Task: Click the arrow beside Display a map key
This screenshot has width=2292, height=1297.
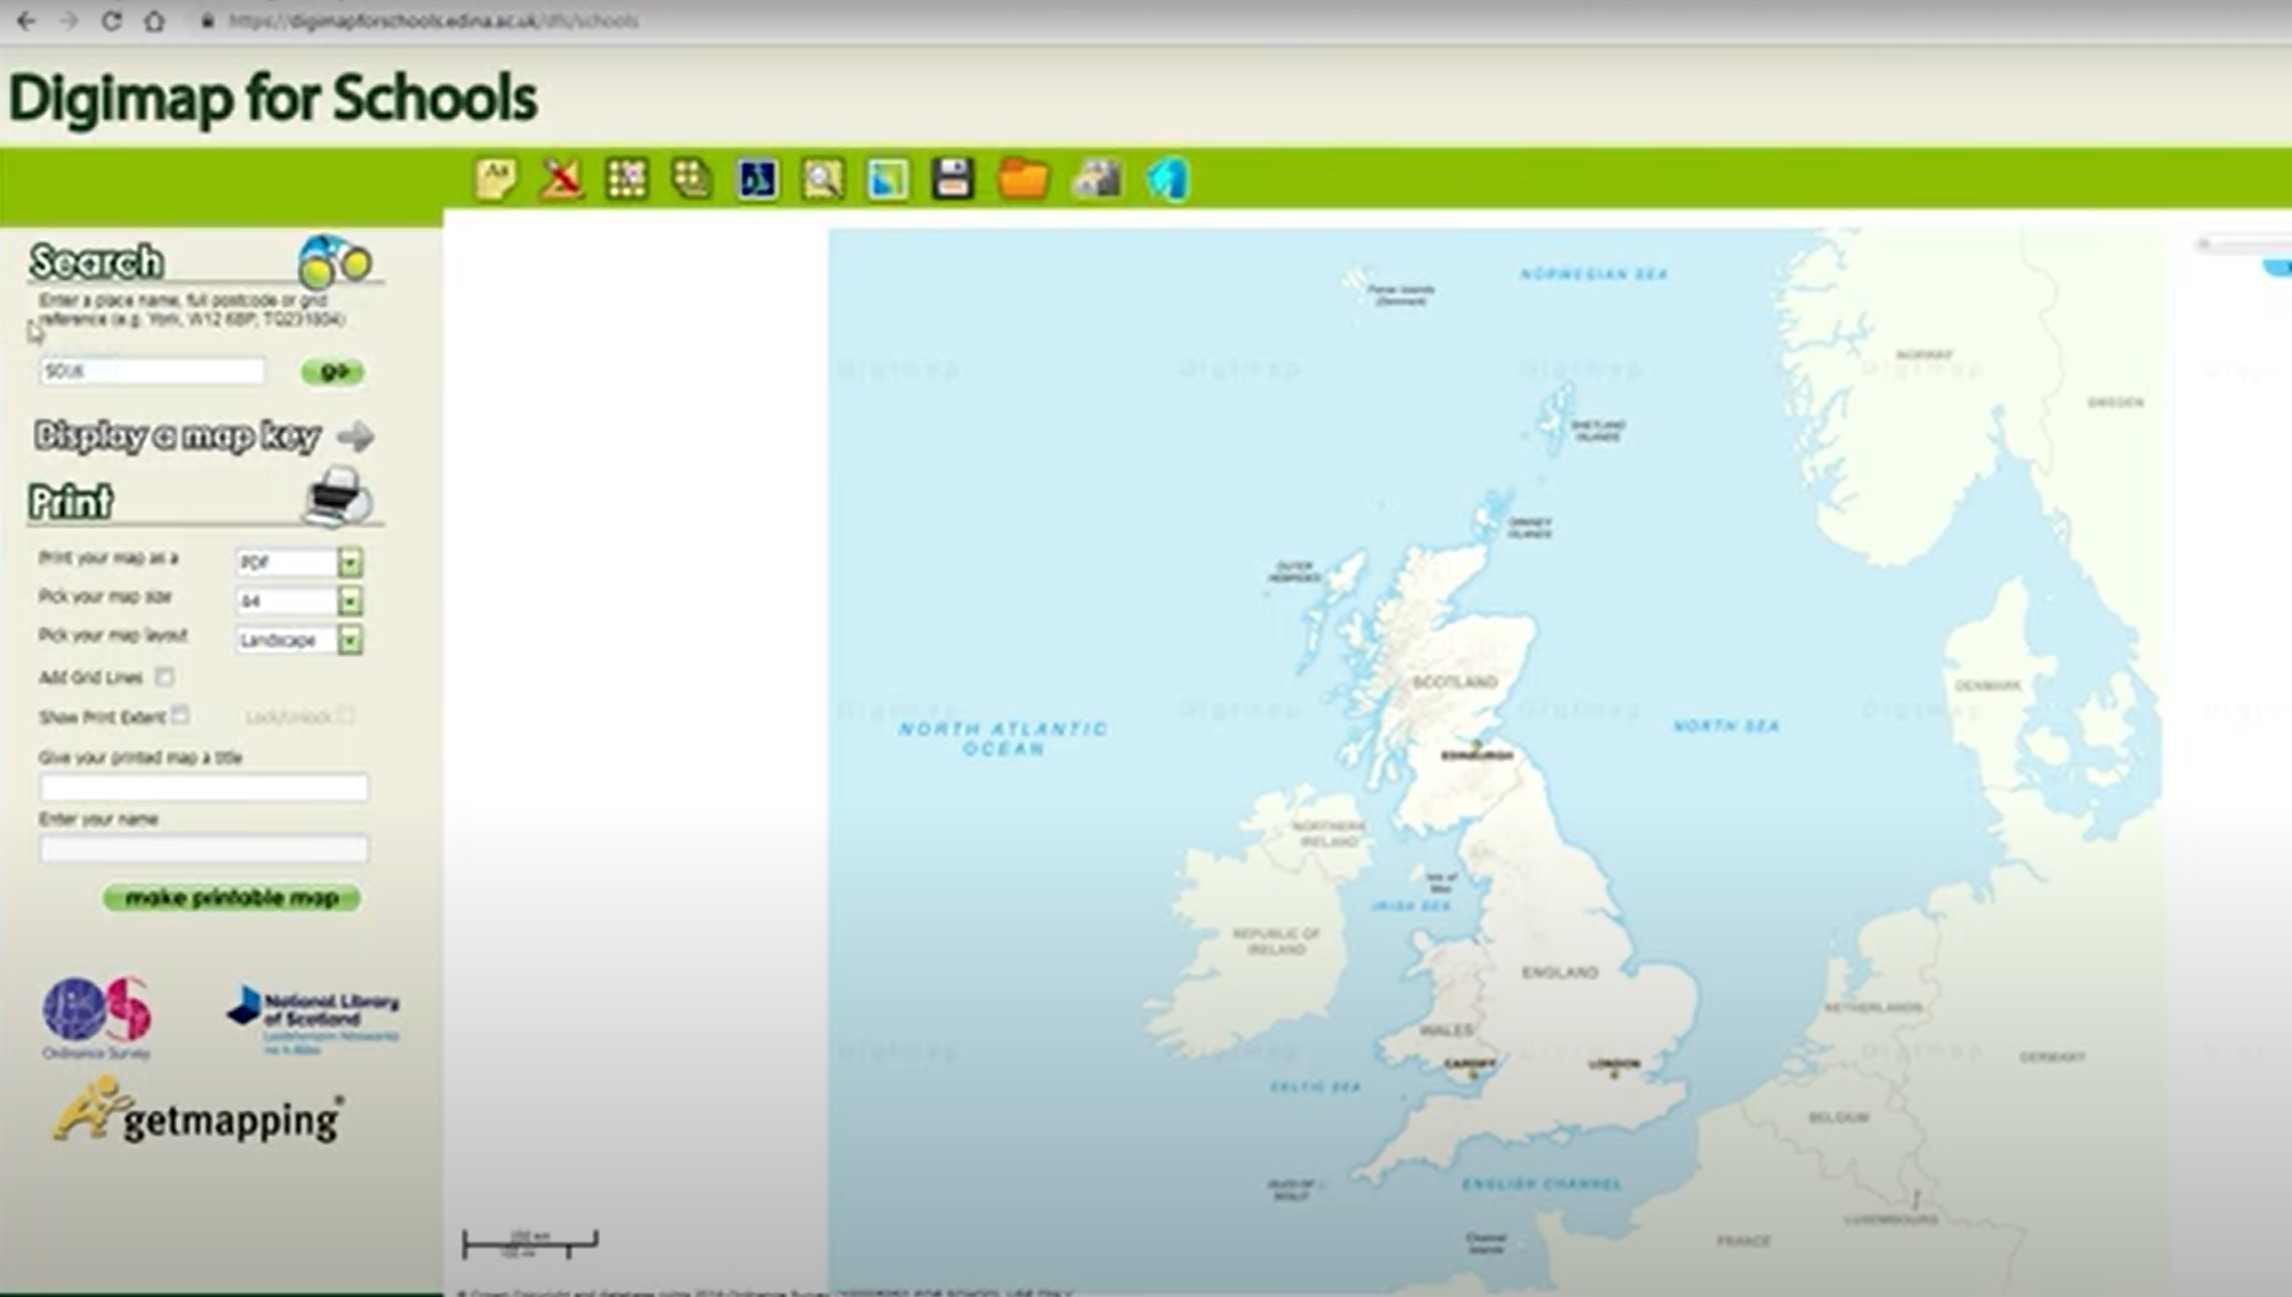Action: point(355,437)
